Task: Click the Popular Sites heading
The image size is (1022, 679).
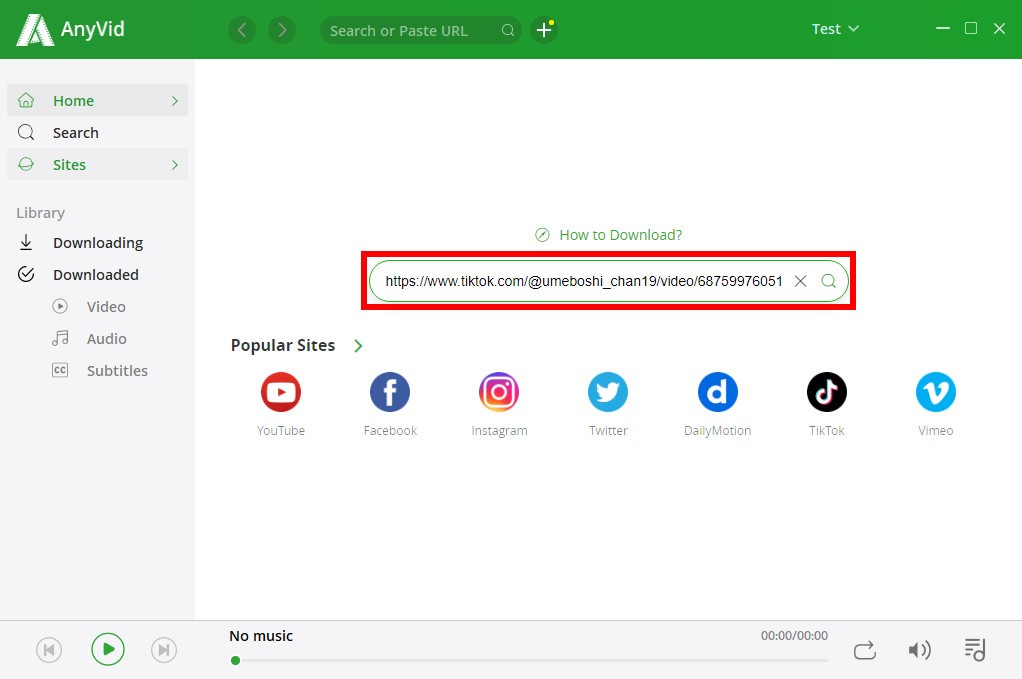Action: pos(283,345)
